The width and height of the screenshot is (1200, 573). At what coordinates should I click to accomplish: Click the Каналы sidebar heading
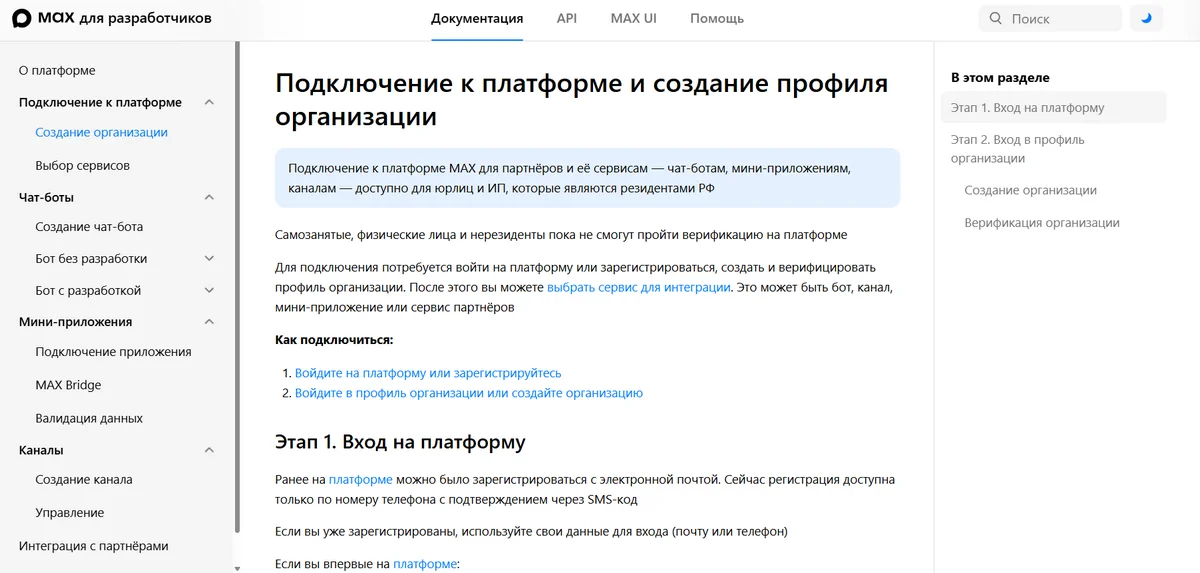pos(41,450)
